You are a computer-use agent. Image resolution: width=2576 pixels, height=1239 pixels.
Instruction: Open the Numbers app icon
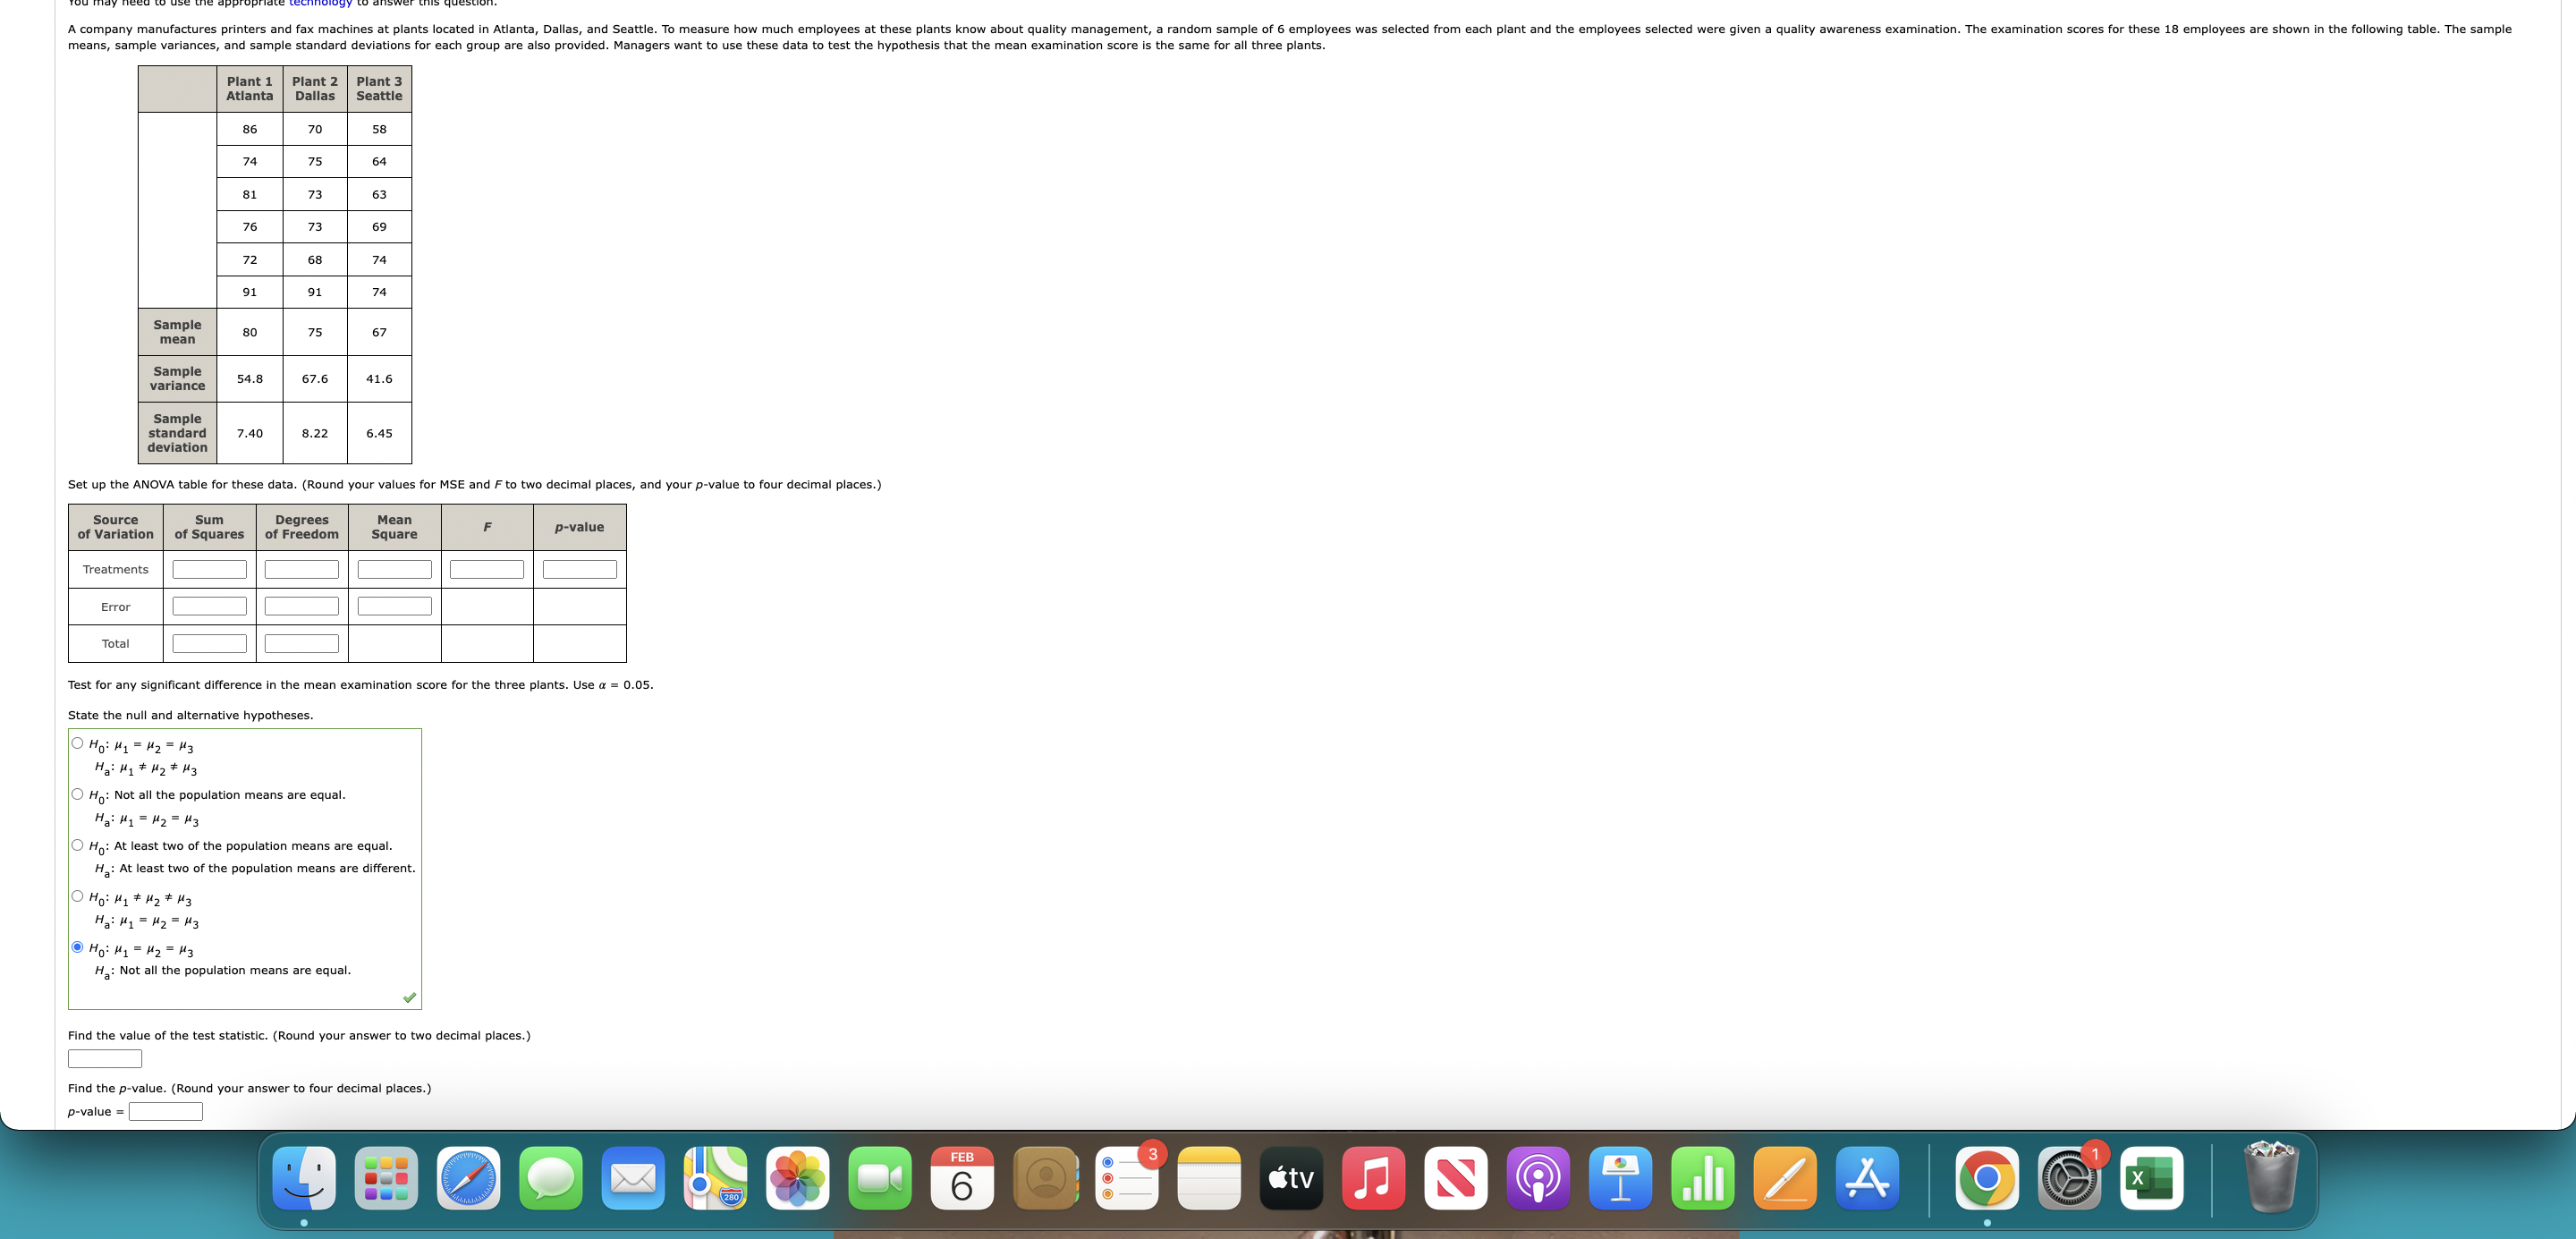tap(1702, 1178)
